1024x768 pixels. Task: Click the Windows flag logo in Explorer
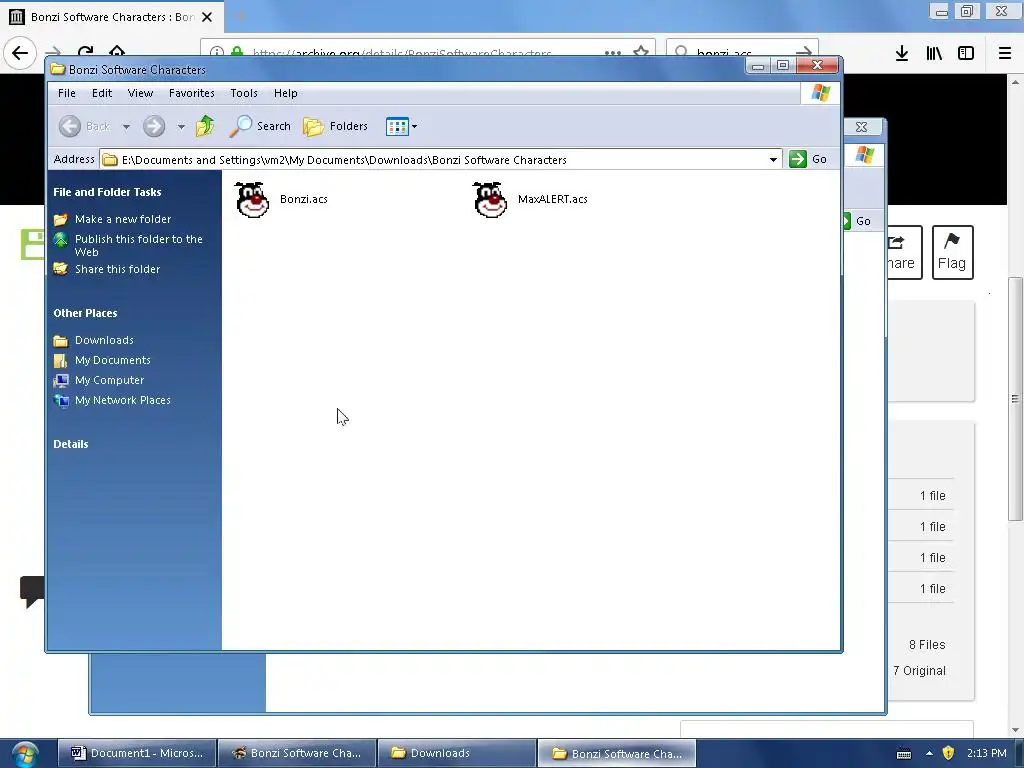point(820,93)
